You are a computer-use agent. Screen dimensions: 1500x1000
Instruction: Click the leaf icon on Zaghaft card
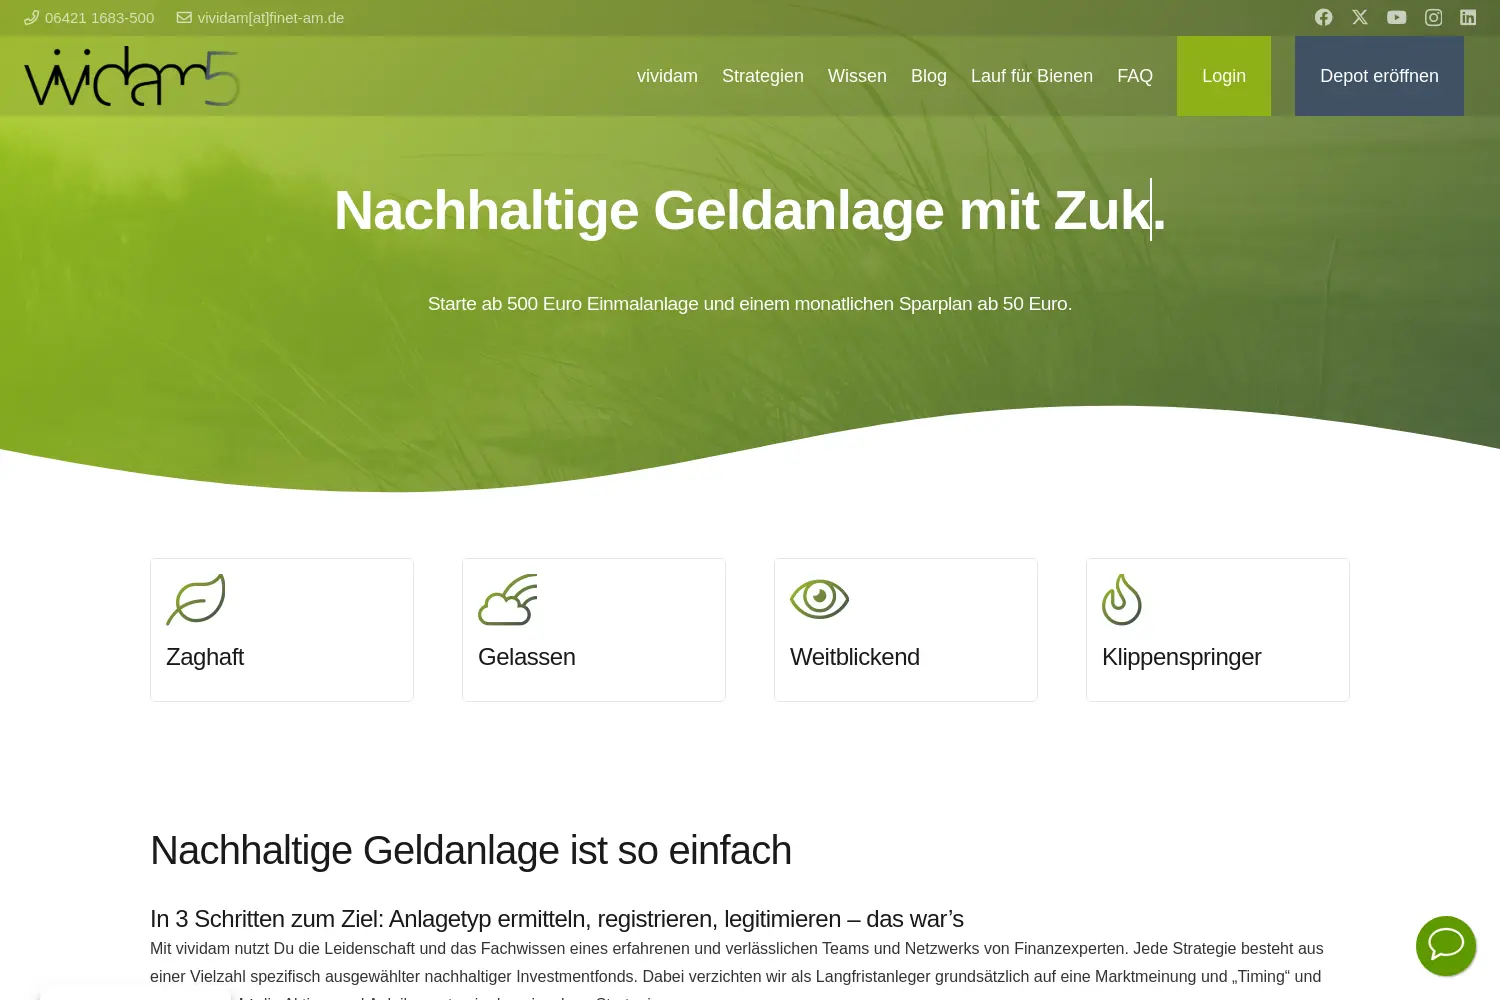pyautogui.click(x=196, y=599)
